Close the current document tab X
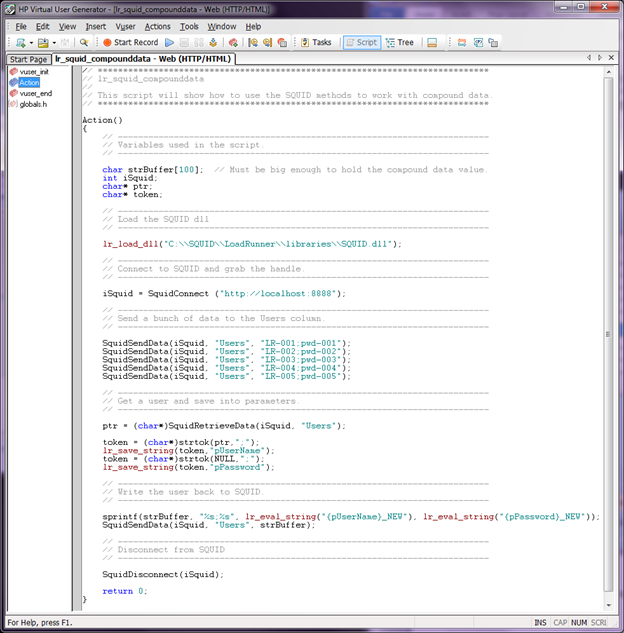624x633 pixels. pos(611,58)
